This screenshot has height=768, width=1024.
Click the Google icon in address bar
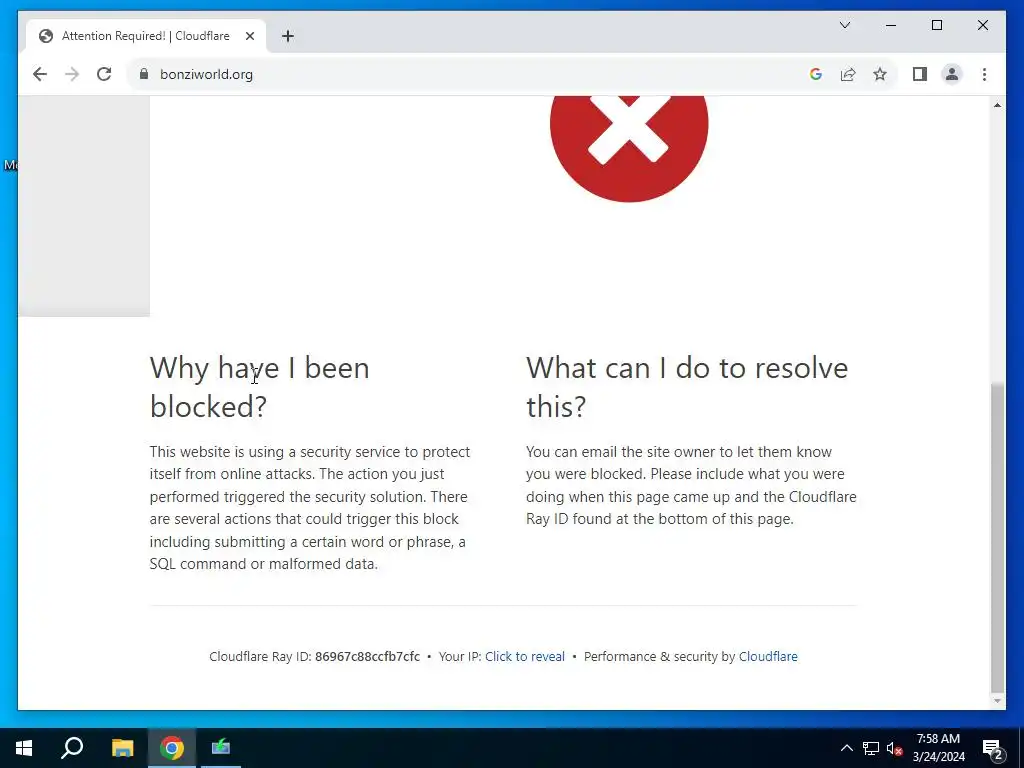tap(816, 74)
